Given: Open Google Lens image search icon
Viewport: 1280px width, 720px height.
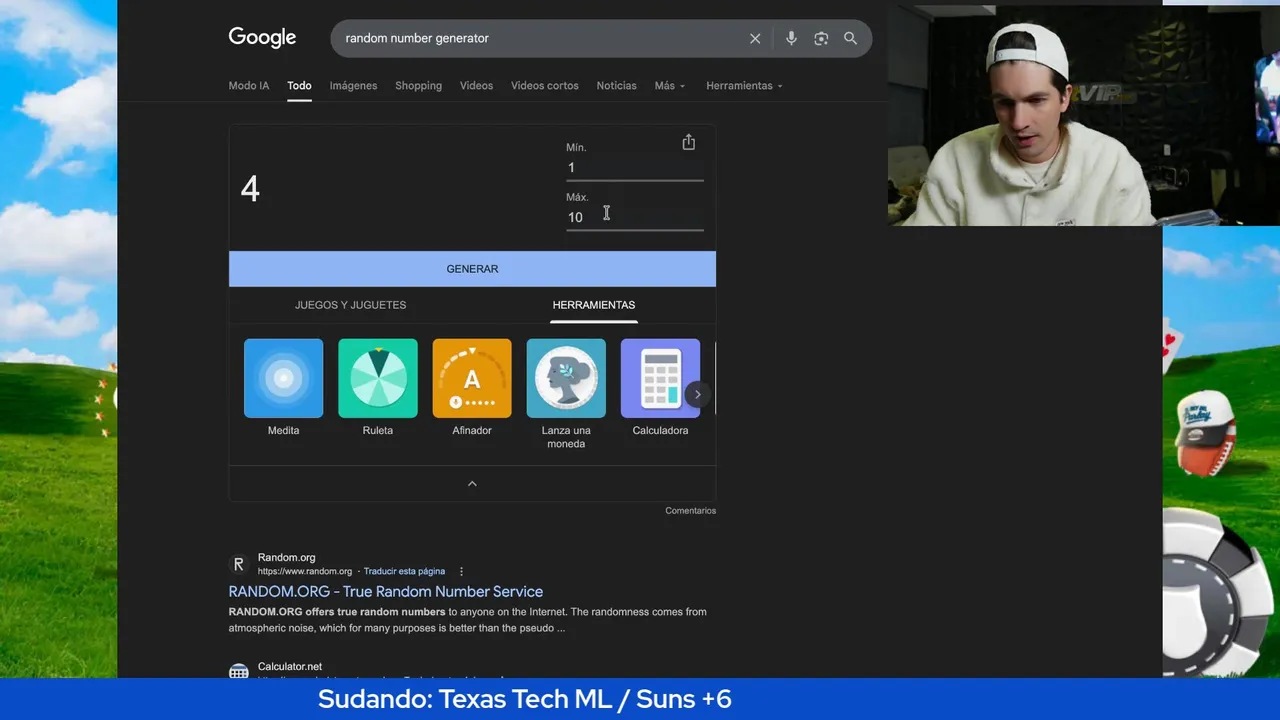Looking at the screenshot, I should pyautogui.click(x=821, y=38).
